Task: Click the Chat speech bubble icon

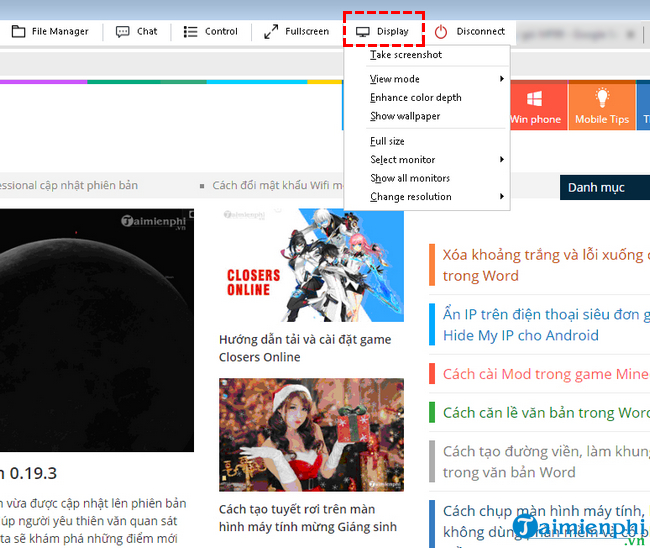Action: 122,32
